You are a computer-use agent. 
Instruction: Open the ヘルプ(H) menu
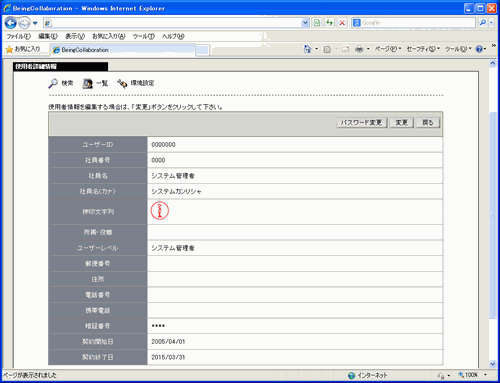[173, 36]
